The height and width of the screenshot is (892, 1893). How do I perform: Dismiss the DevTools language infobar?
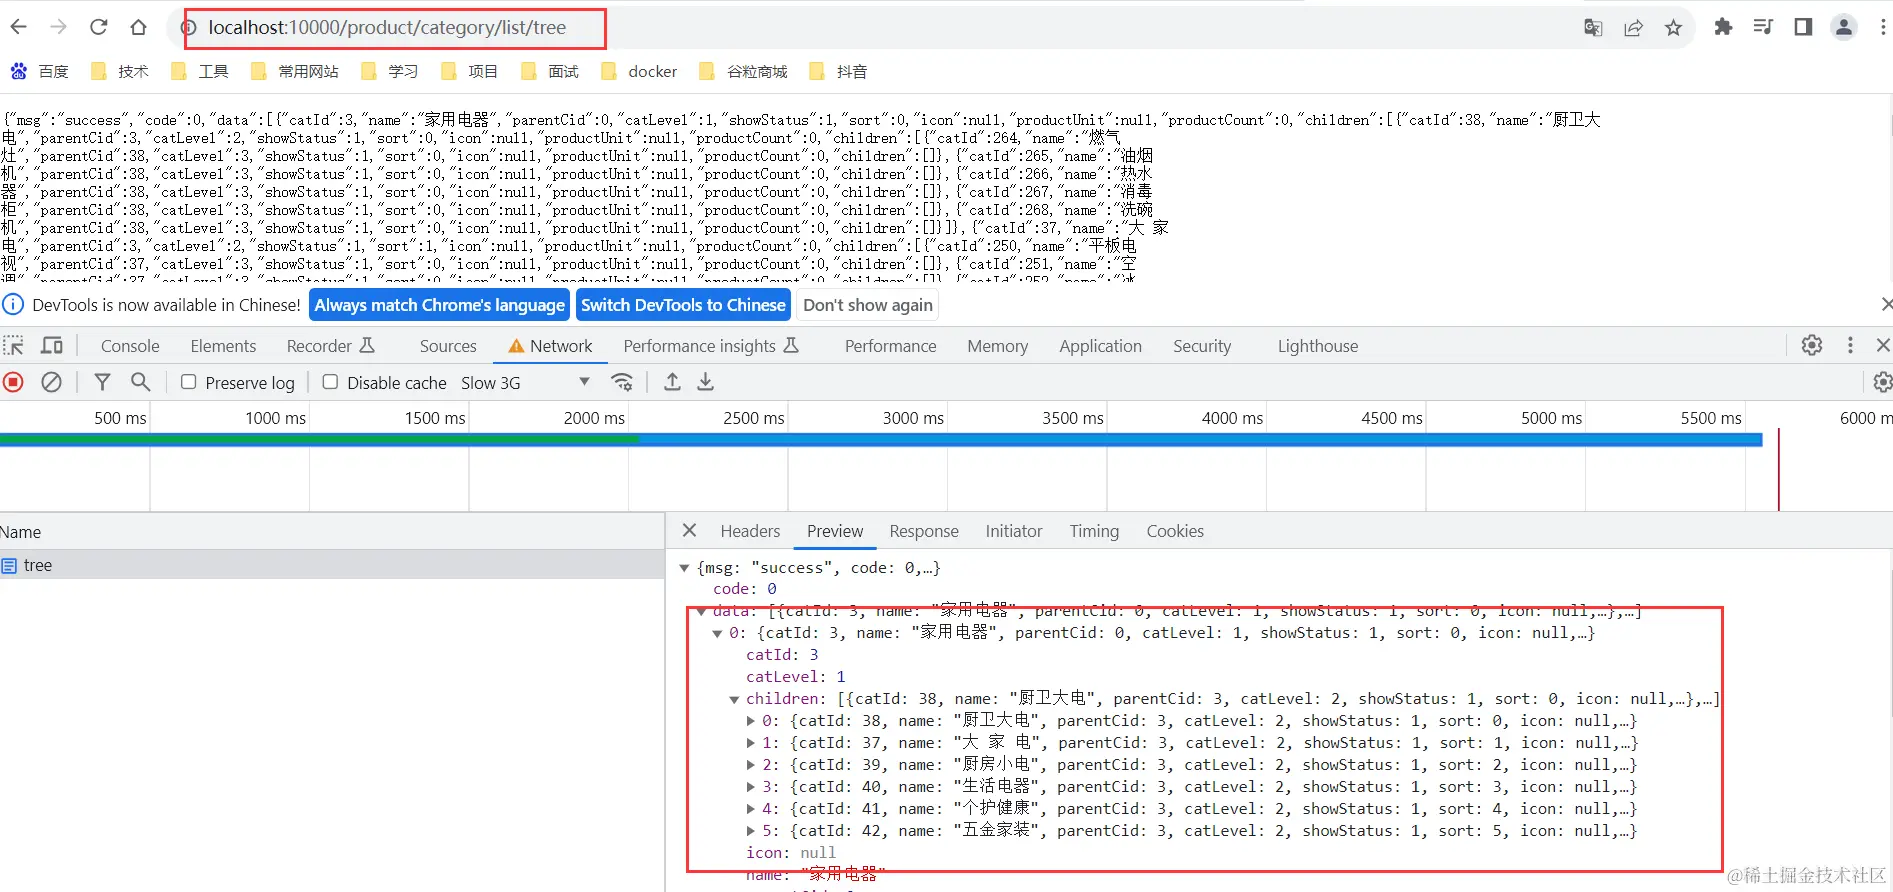[x=1886, y=304]
